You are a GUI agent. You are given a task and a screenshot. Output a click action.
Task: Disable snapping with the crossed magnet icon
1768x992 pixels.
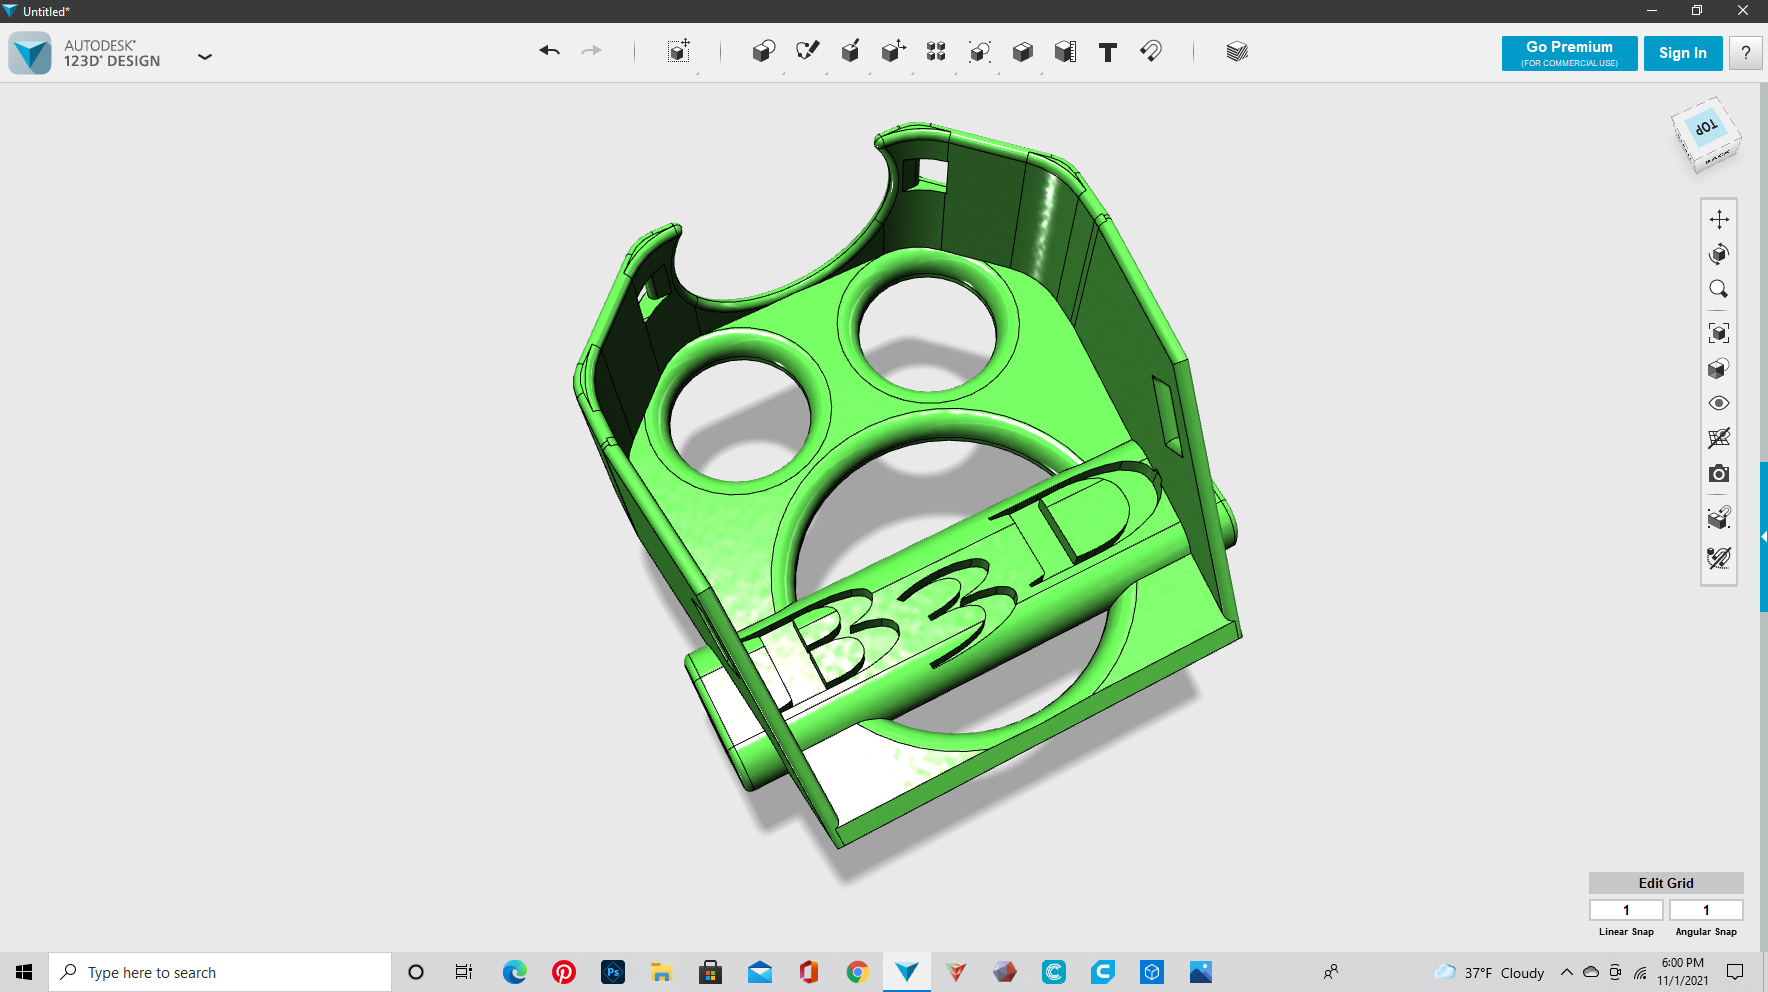[1719, 558]
